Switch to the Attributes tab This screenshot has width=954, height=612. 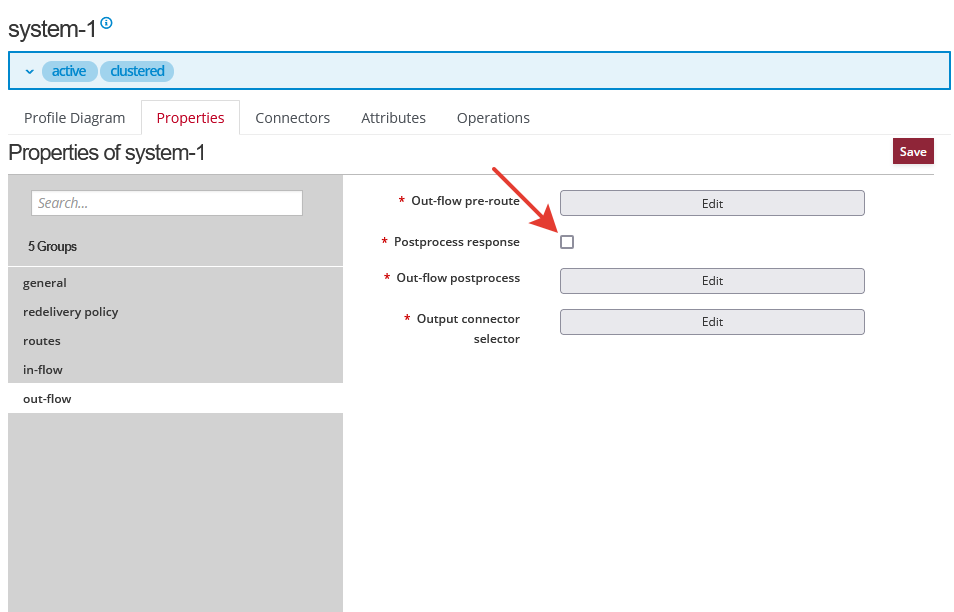point(393,117)
